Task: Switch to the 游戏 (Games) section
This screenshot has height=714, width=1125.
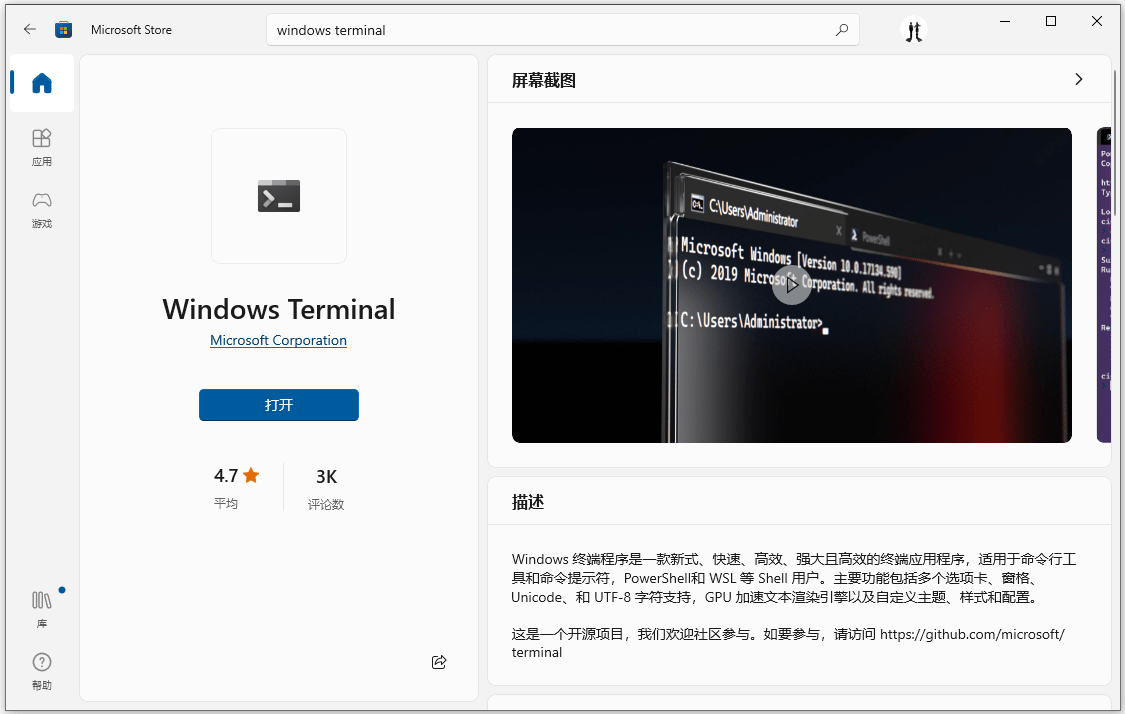Action: pyautogui.click(x=42, y=210)
